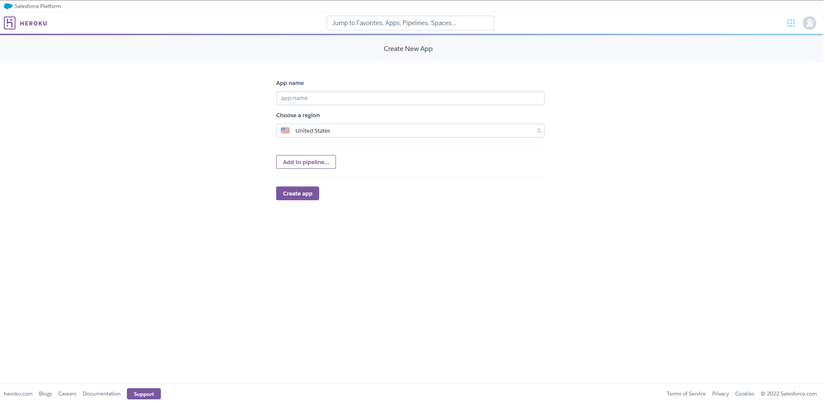
Task: Click the Choose a region label
Action: click(x=298, y=115)
